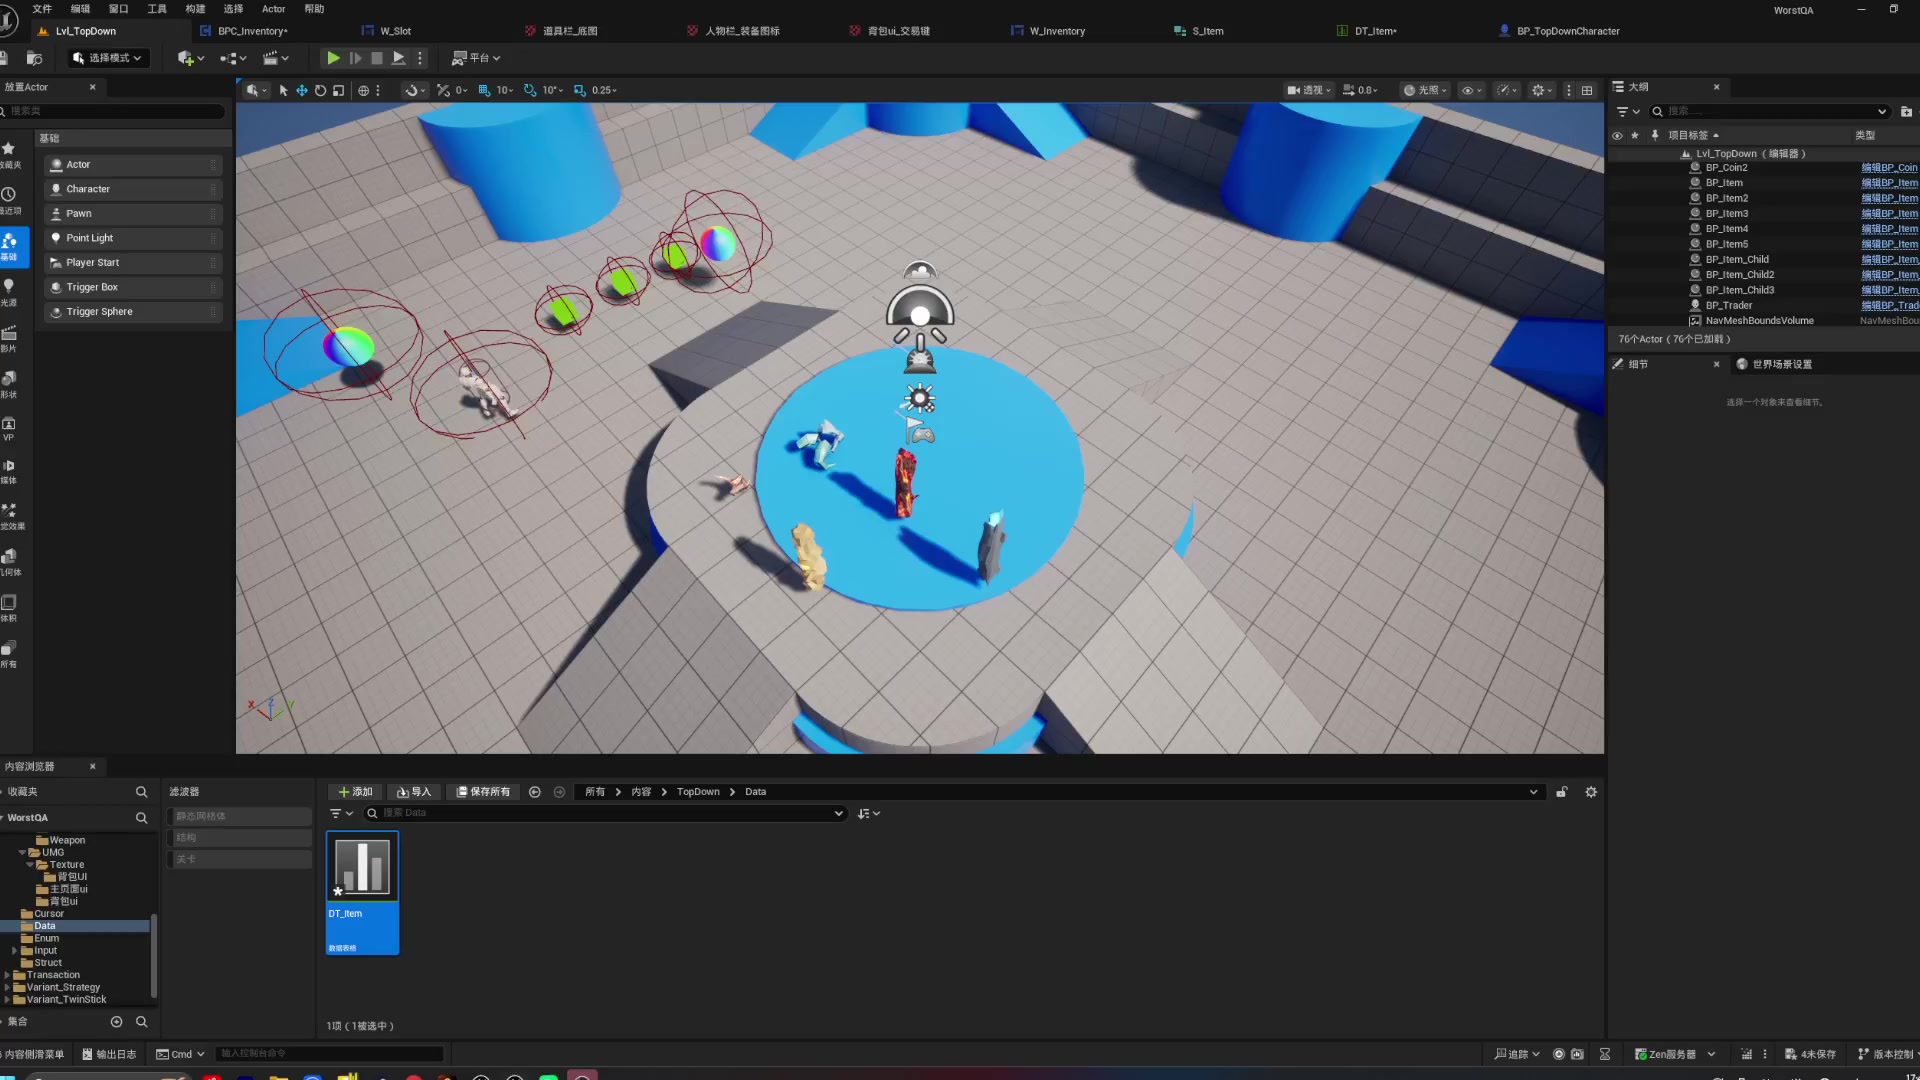
Task: Expand the Transaction folder in tree
Action: pos(8,975)
